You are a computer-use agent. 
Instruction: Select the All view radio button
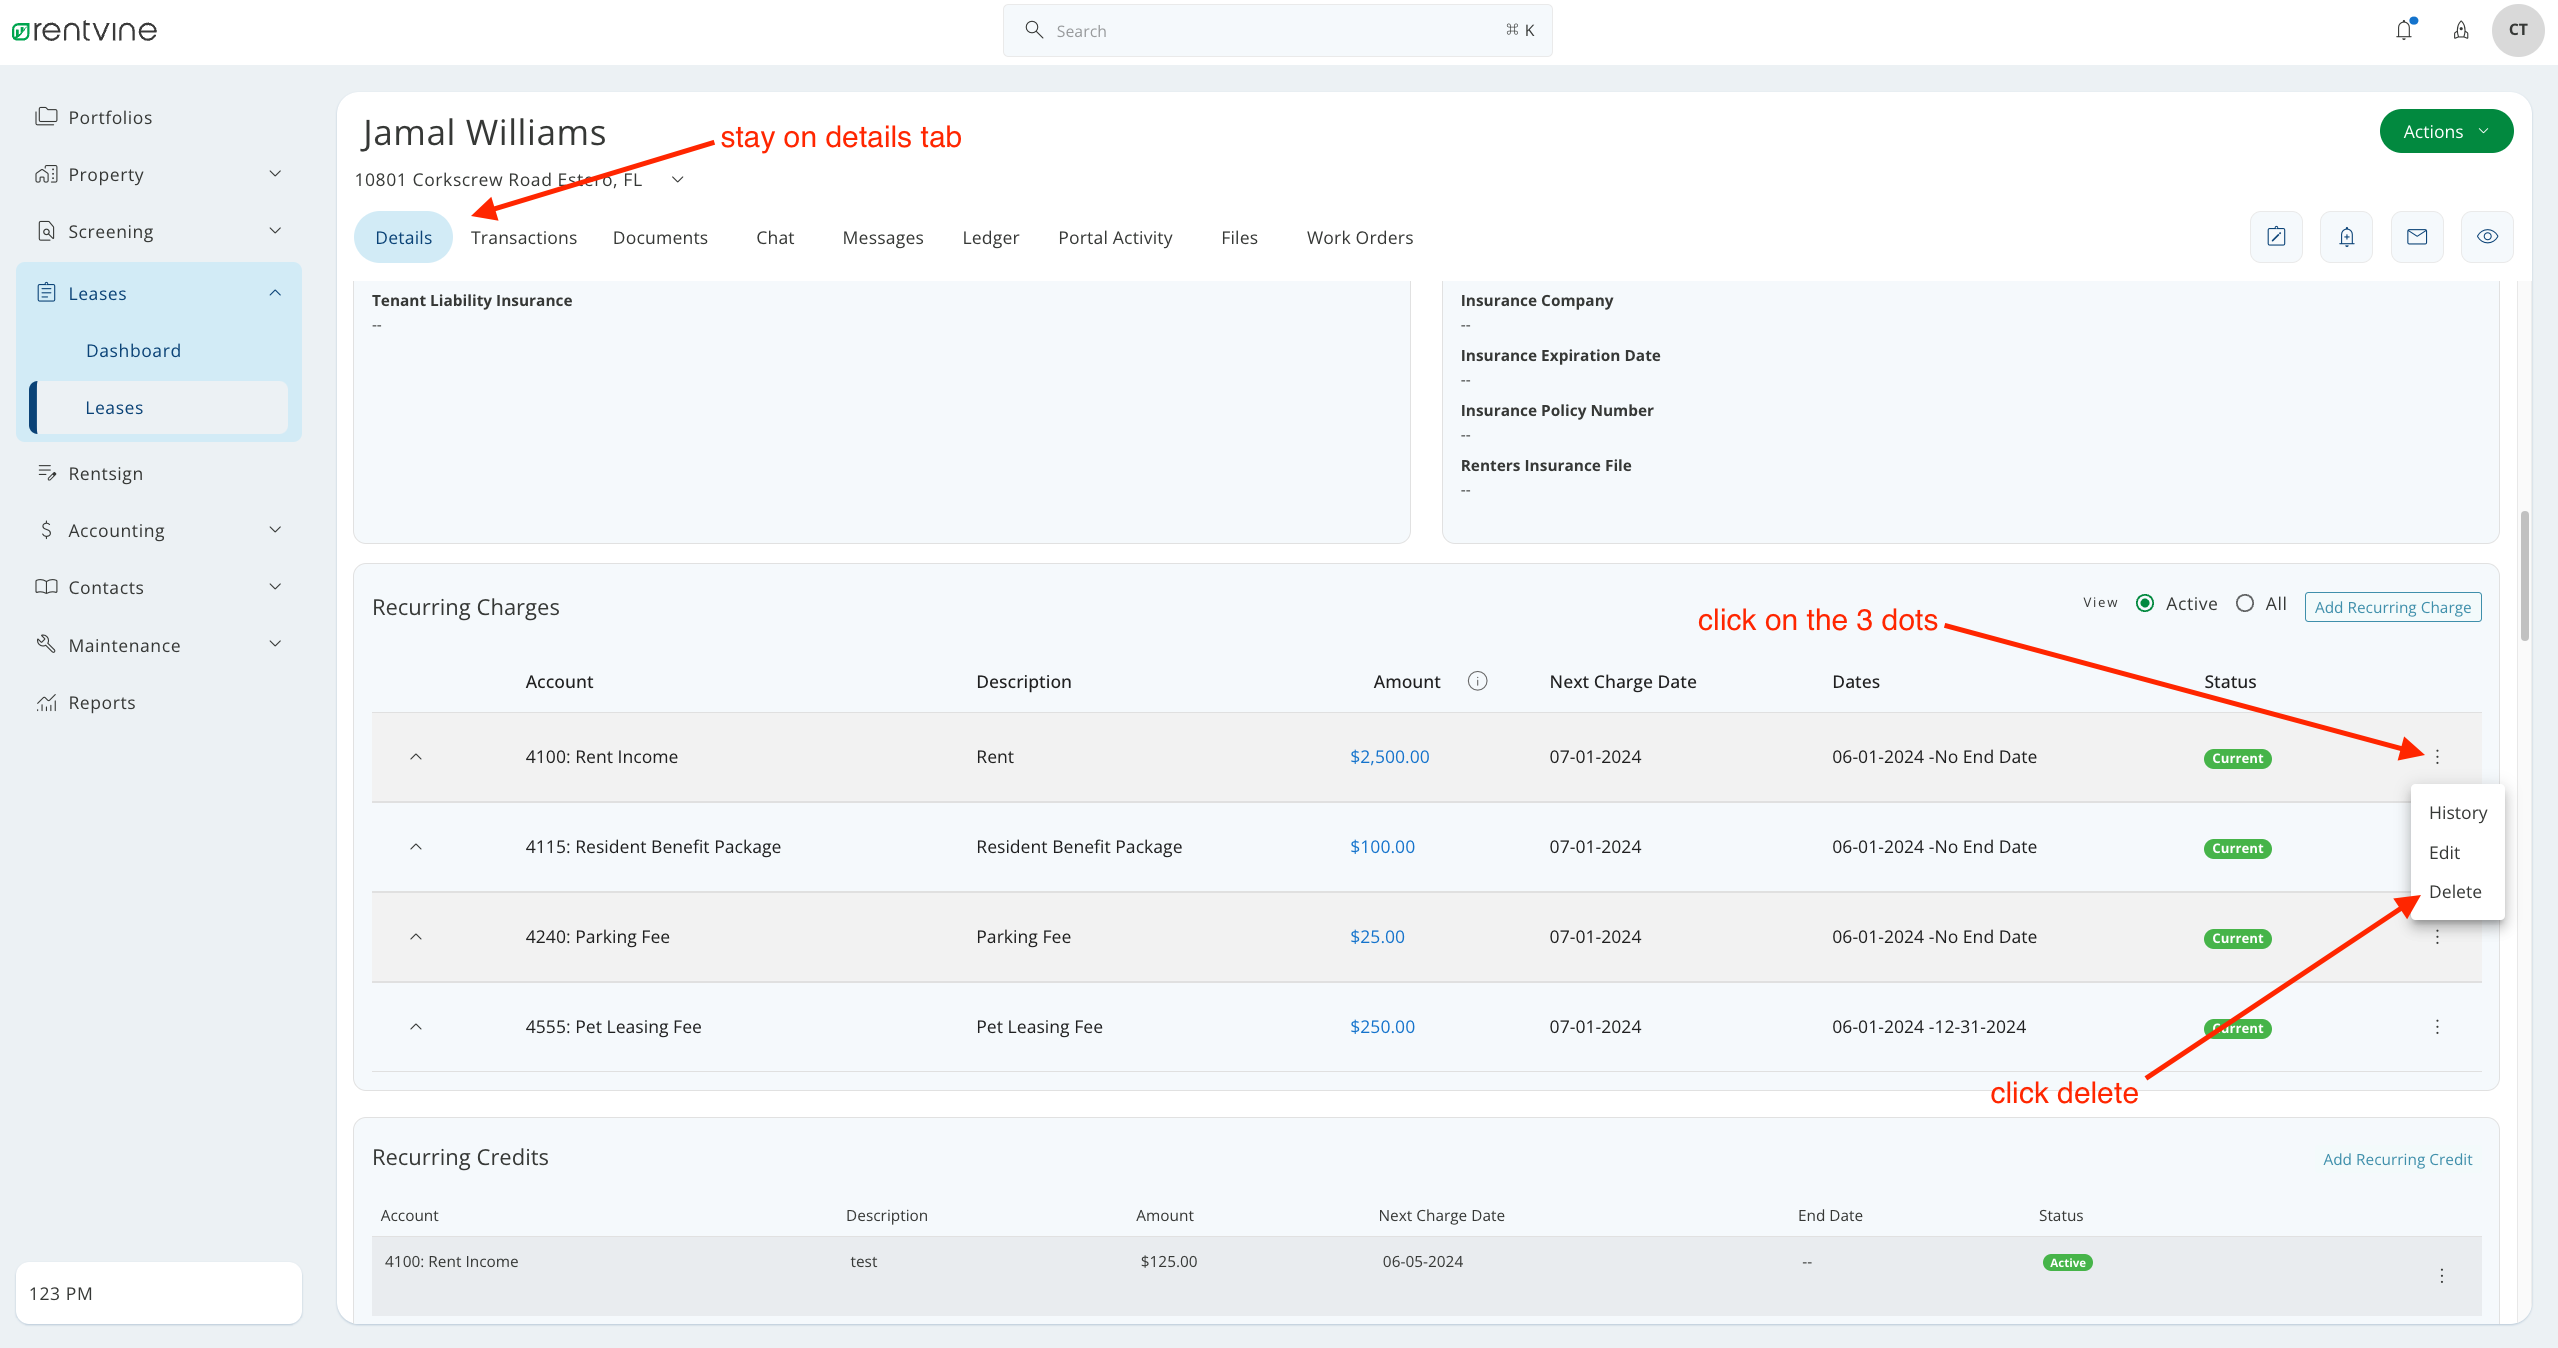(2246, 603)
